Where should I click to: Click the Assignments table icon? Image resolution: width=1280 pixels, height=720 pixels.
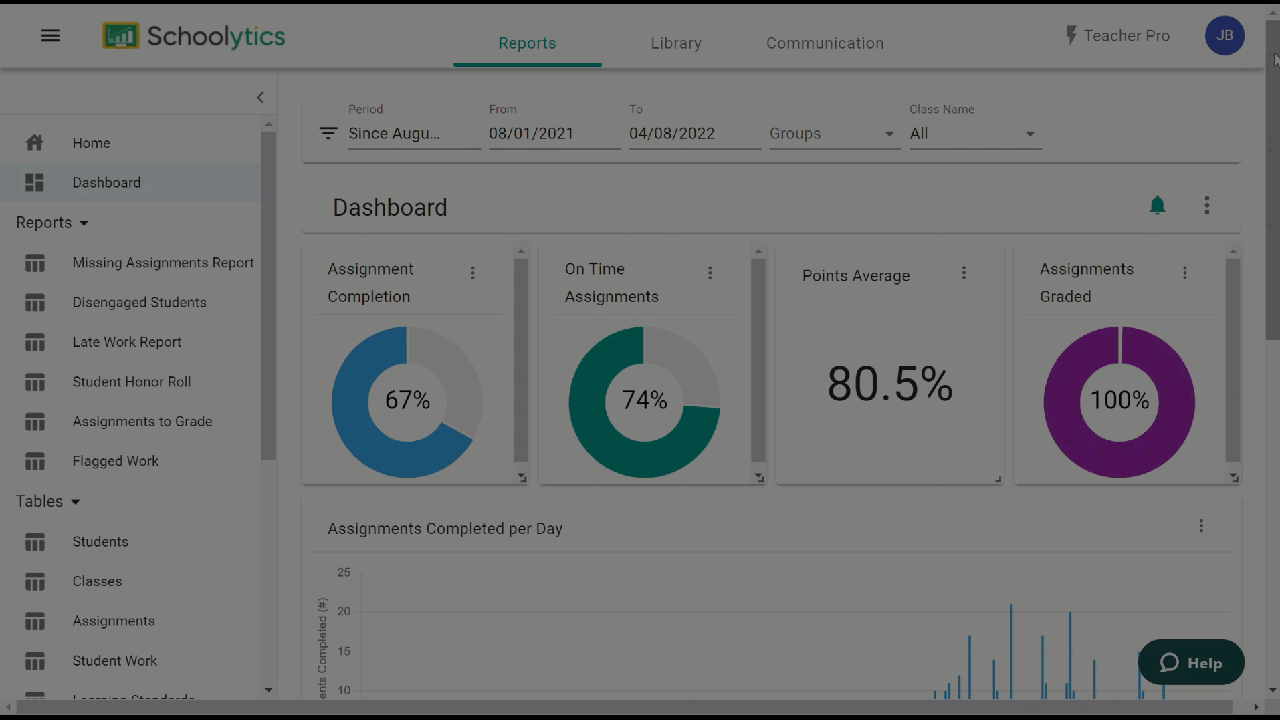click(35, 621)
